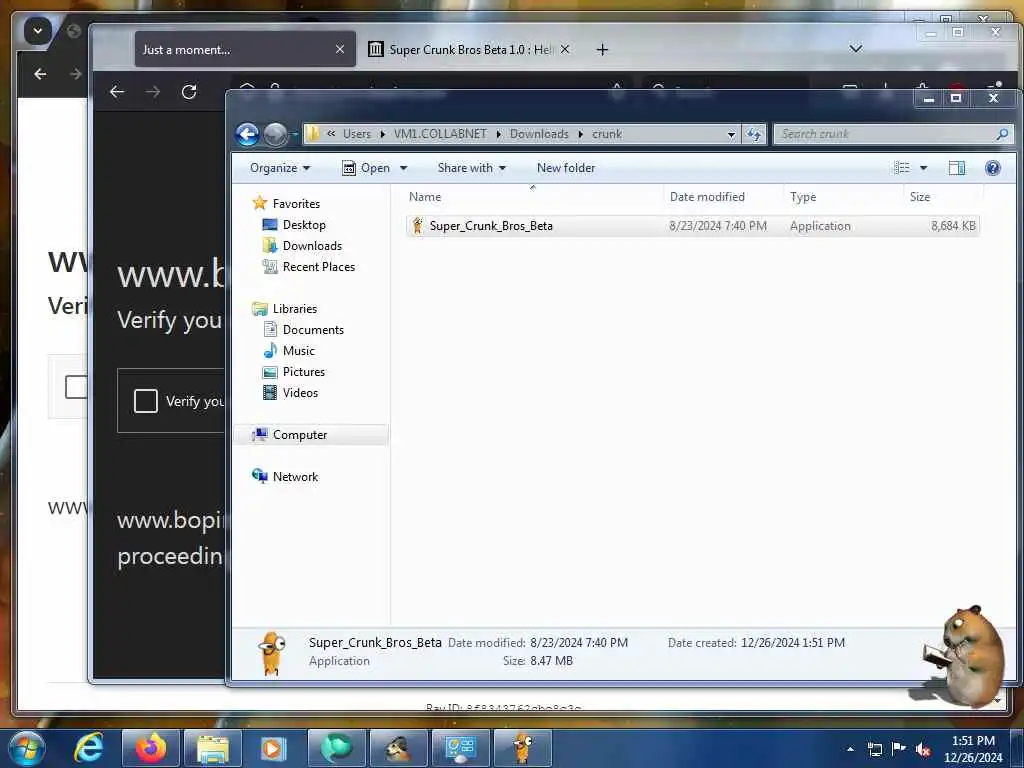The image size is (1024, 768).
Task: Click Downloads in the address breadcrumb
Action: pos(539,135)
